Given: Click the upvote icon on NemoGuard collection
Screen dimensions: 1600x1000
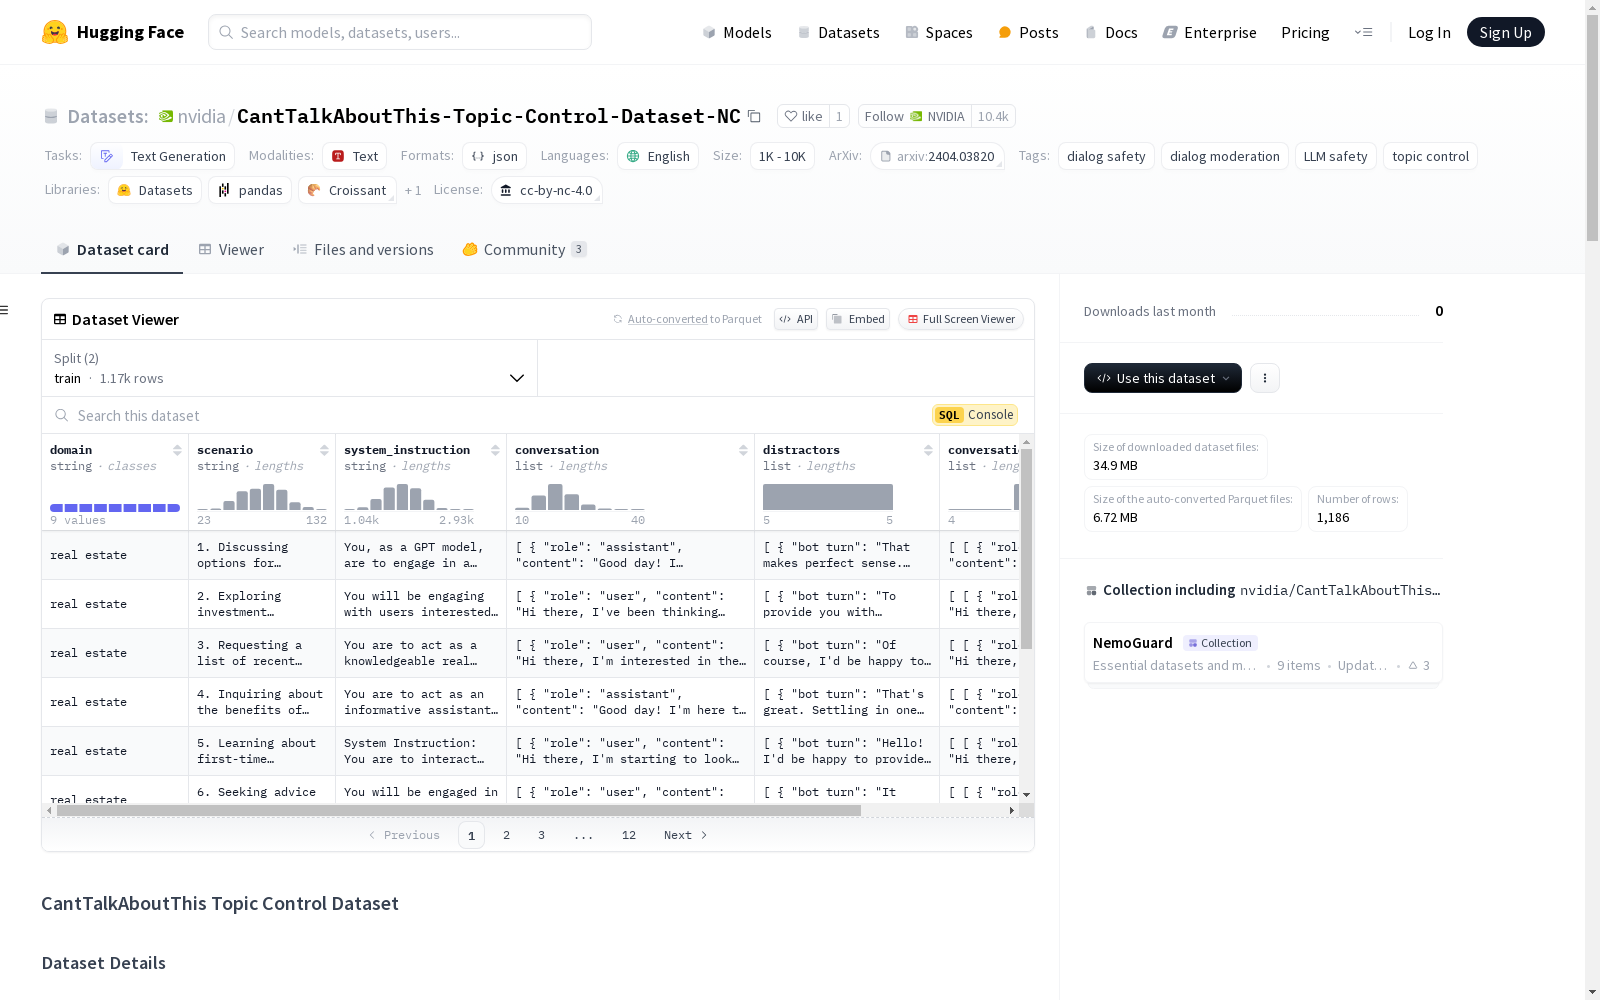Looking at the screenshot, I should click(x=1413, y=666).
